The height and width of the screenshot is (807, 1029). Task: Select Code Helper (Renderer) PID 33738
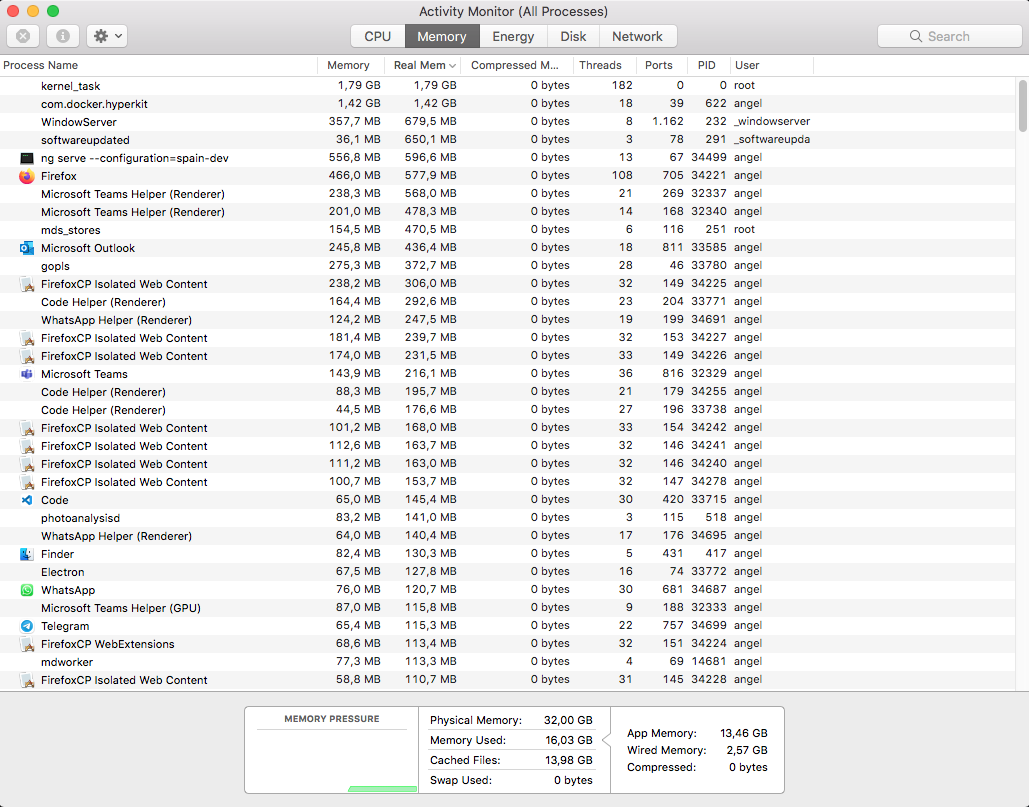coord(509,409)
